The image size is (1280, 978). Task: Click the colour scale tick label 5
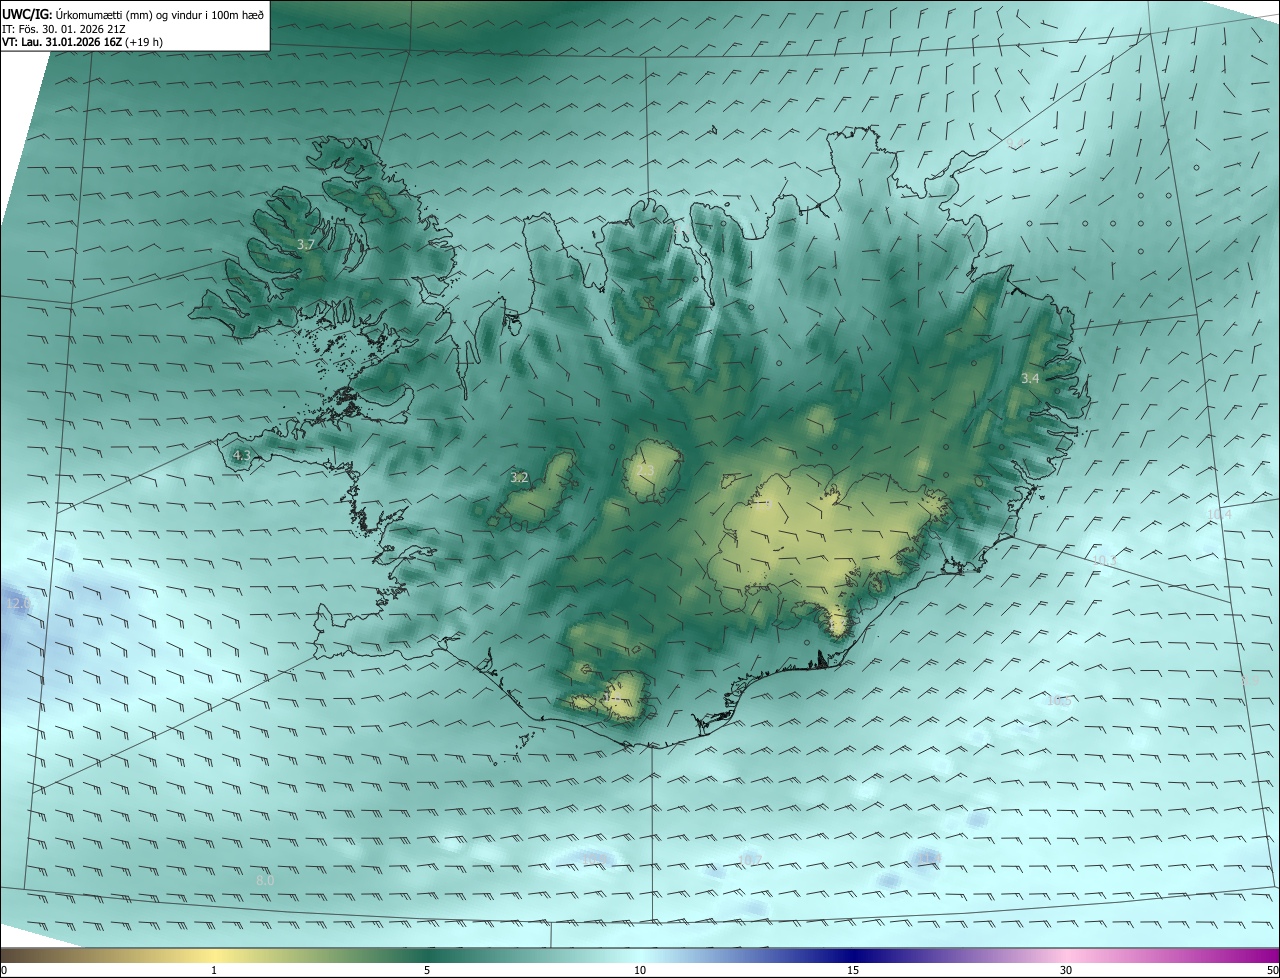[427, 970]
